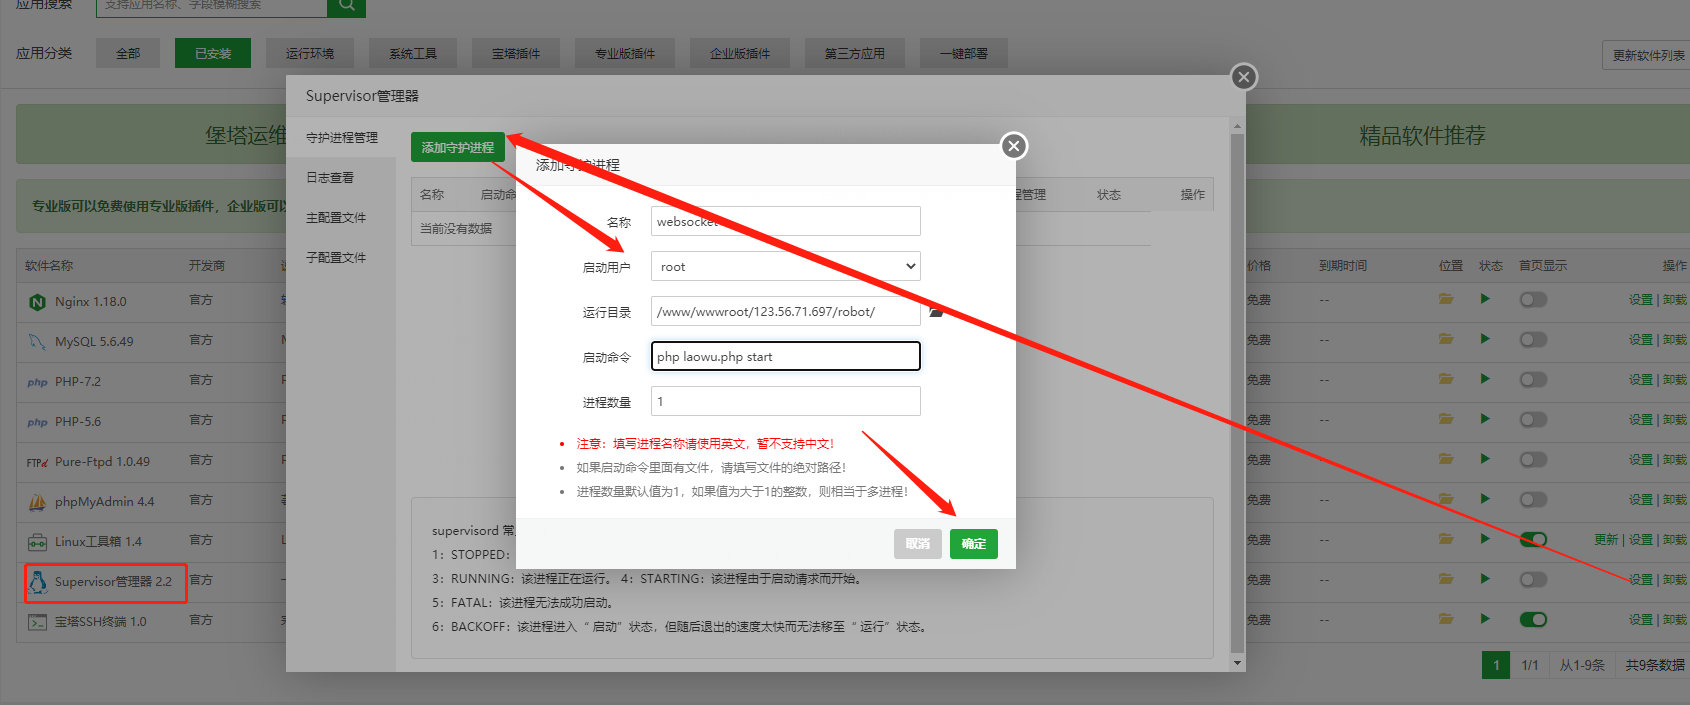
Task: Toggle the homepage display switch for MySQL
Action: tap(1533, 340)
